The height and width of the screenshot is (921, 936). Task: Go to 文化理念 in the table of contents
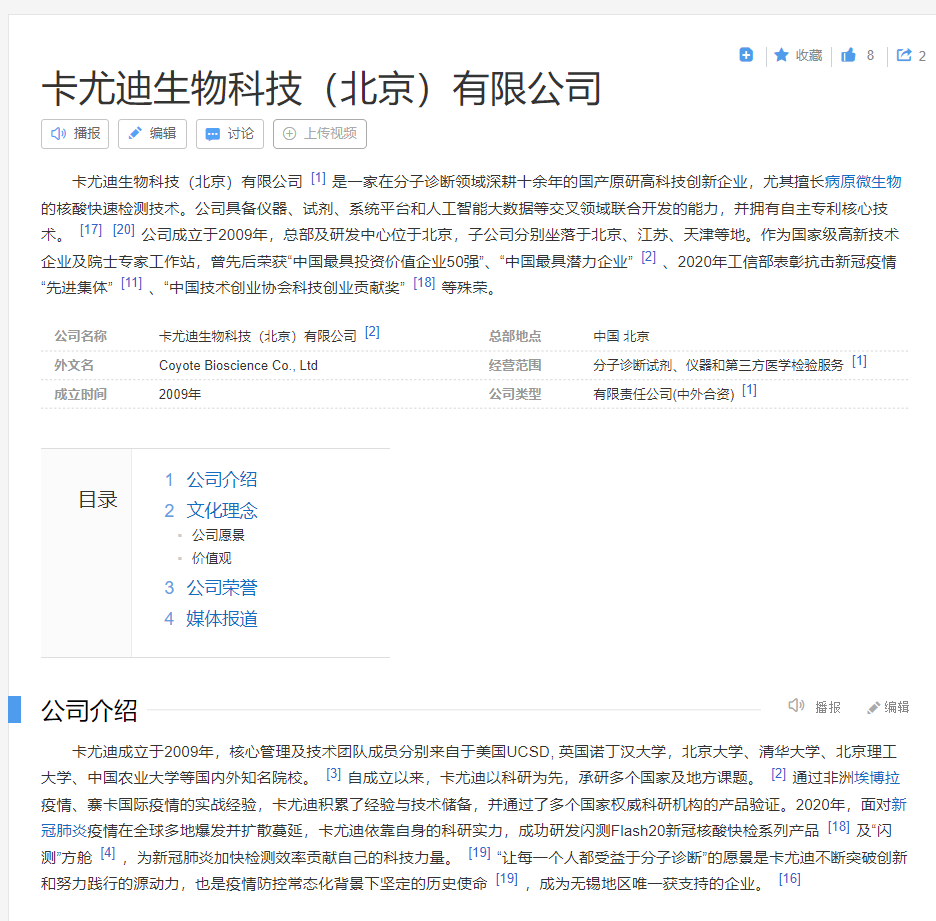pyautogui.click(x=221, y=511)
